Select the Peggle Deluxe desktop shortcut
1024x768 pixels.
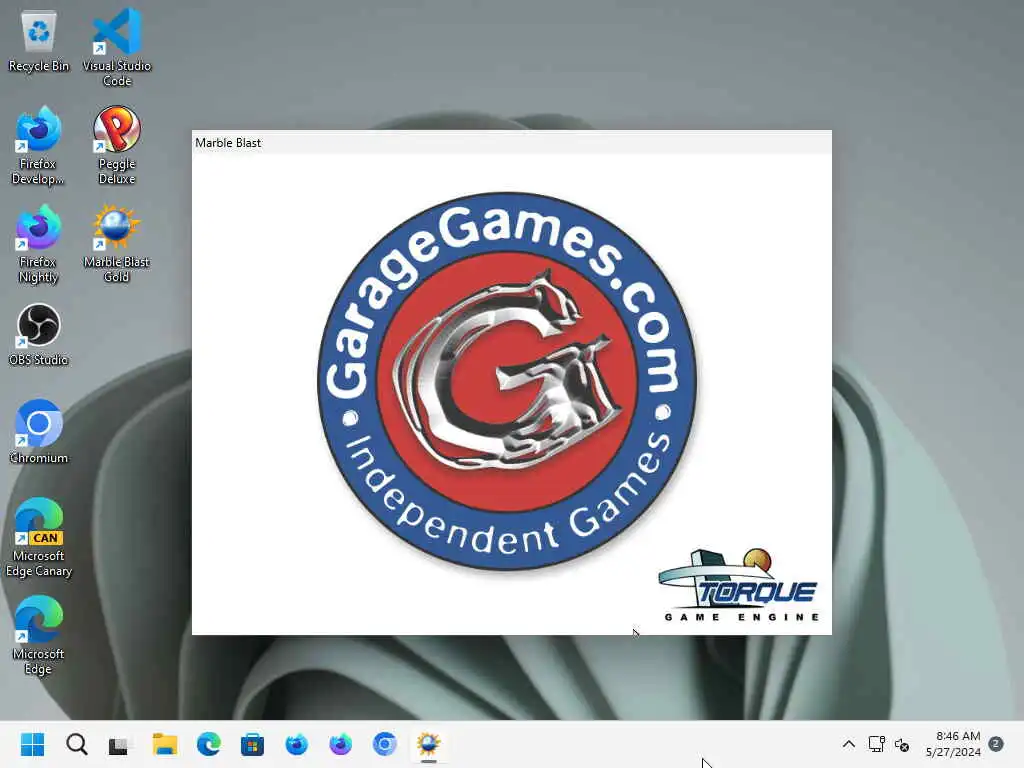(117, 146)
